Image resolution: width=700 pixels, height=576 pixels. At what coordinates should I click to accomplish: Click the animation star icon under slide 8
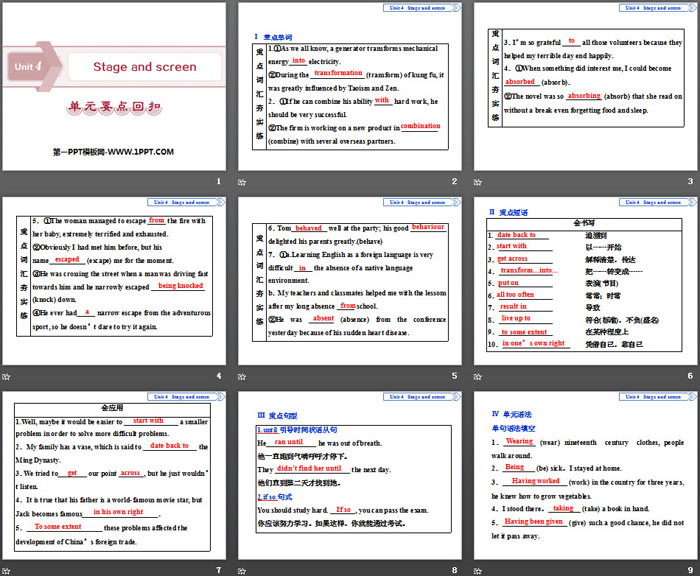(244, 569)
